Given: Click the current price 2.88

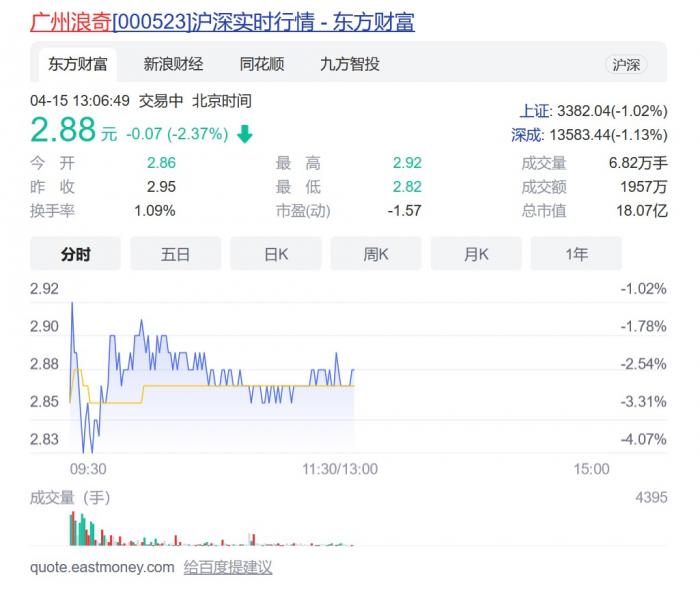Looking at the screenshot, I should coord(63,130).
